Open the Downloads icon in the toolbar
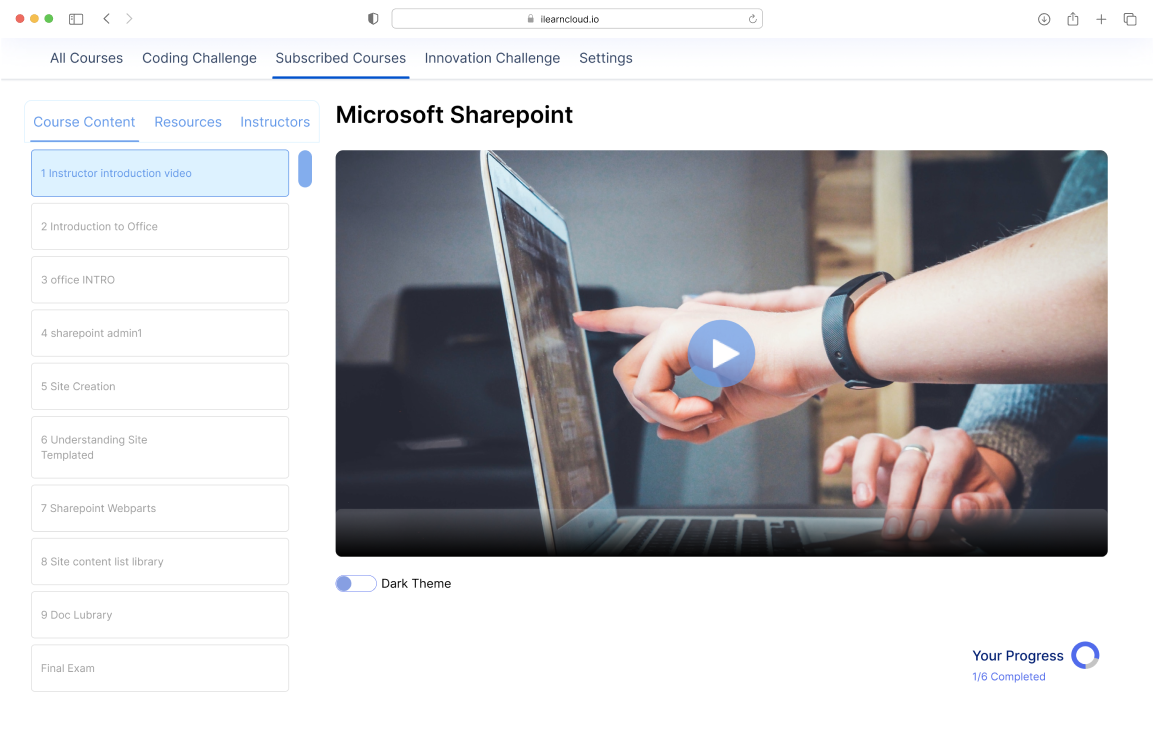Screen dimensions: 1153x756 point(1044,18)
